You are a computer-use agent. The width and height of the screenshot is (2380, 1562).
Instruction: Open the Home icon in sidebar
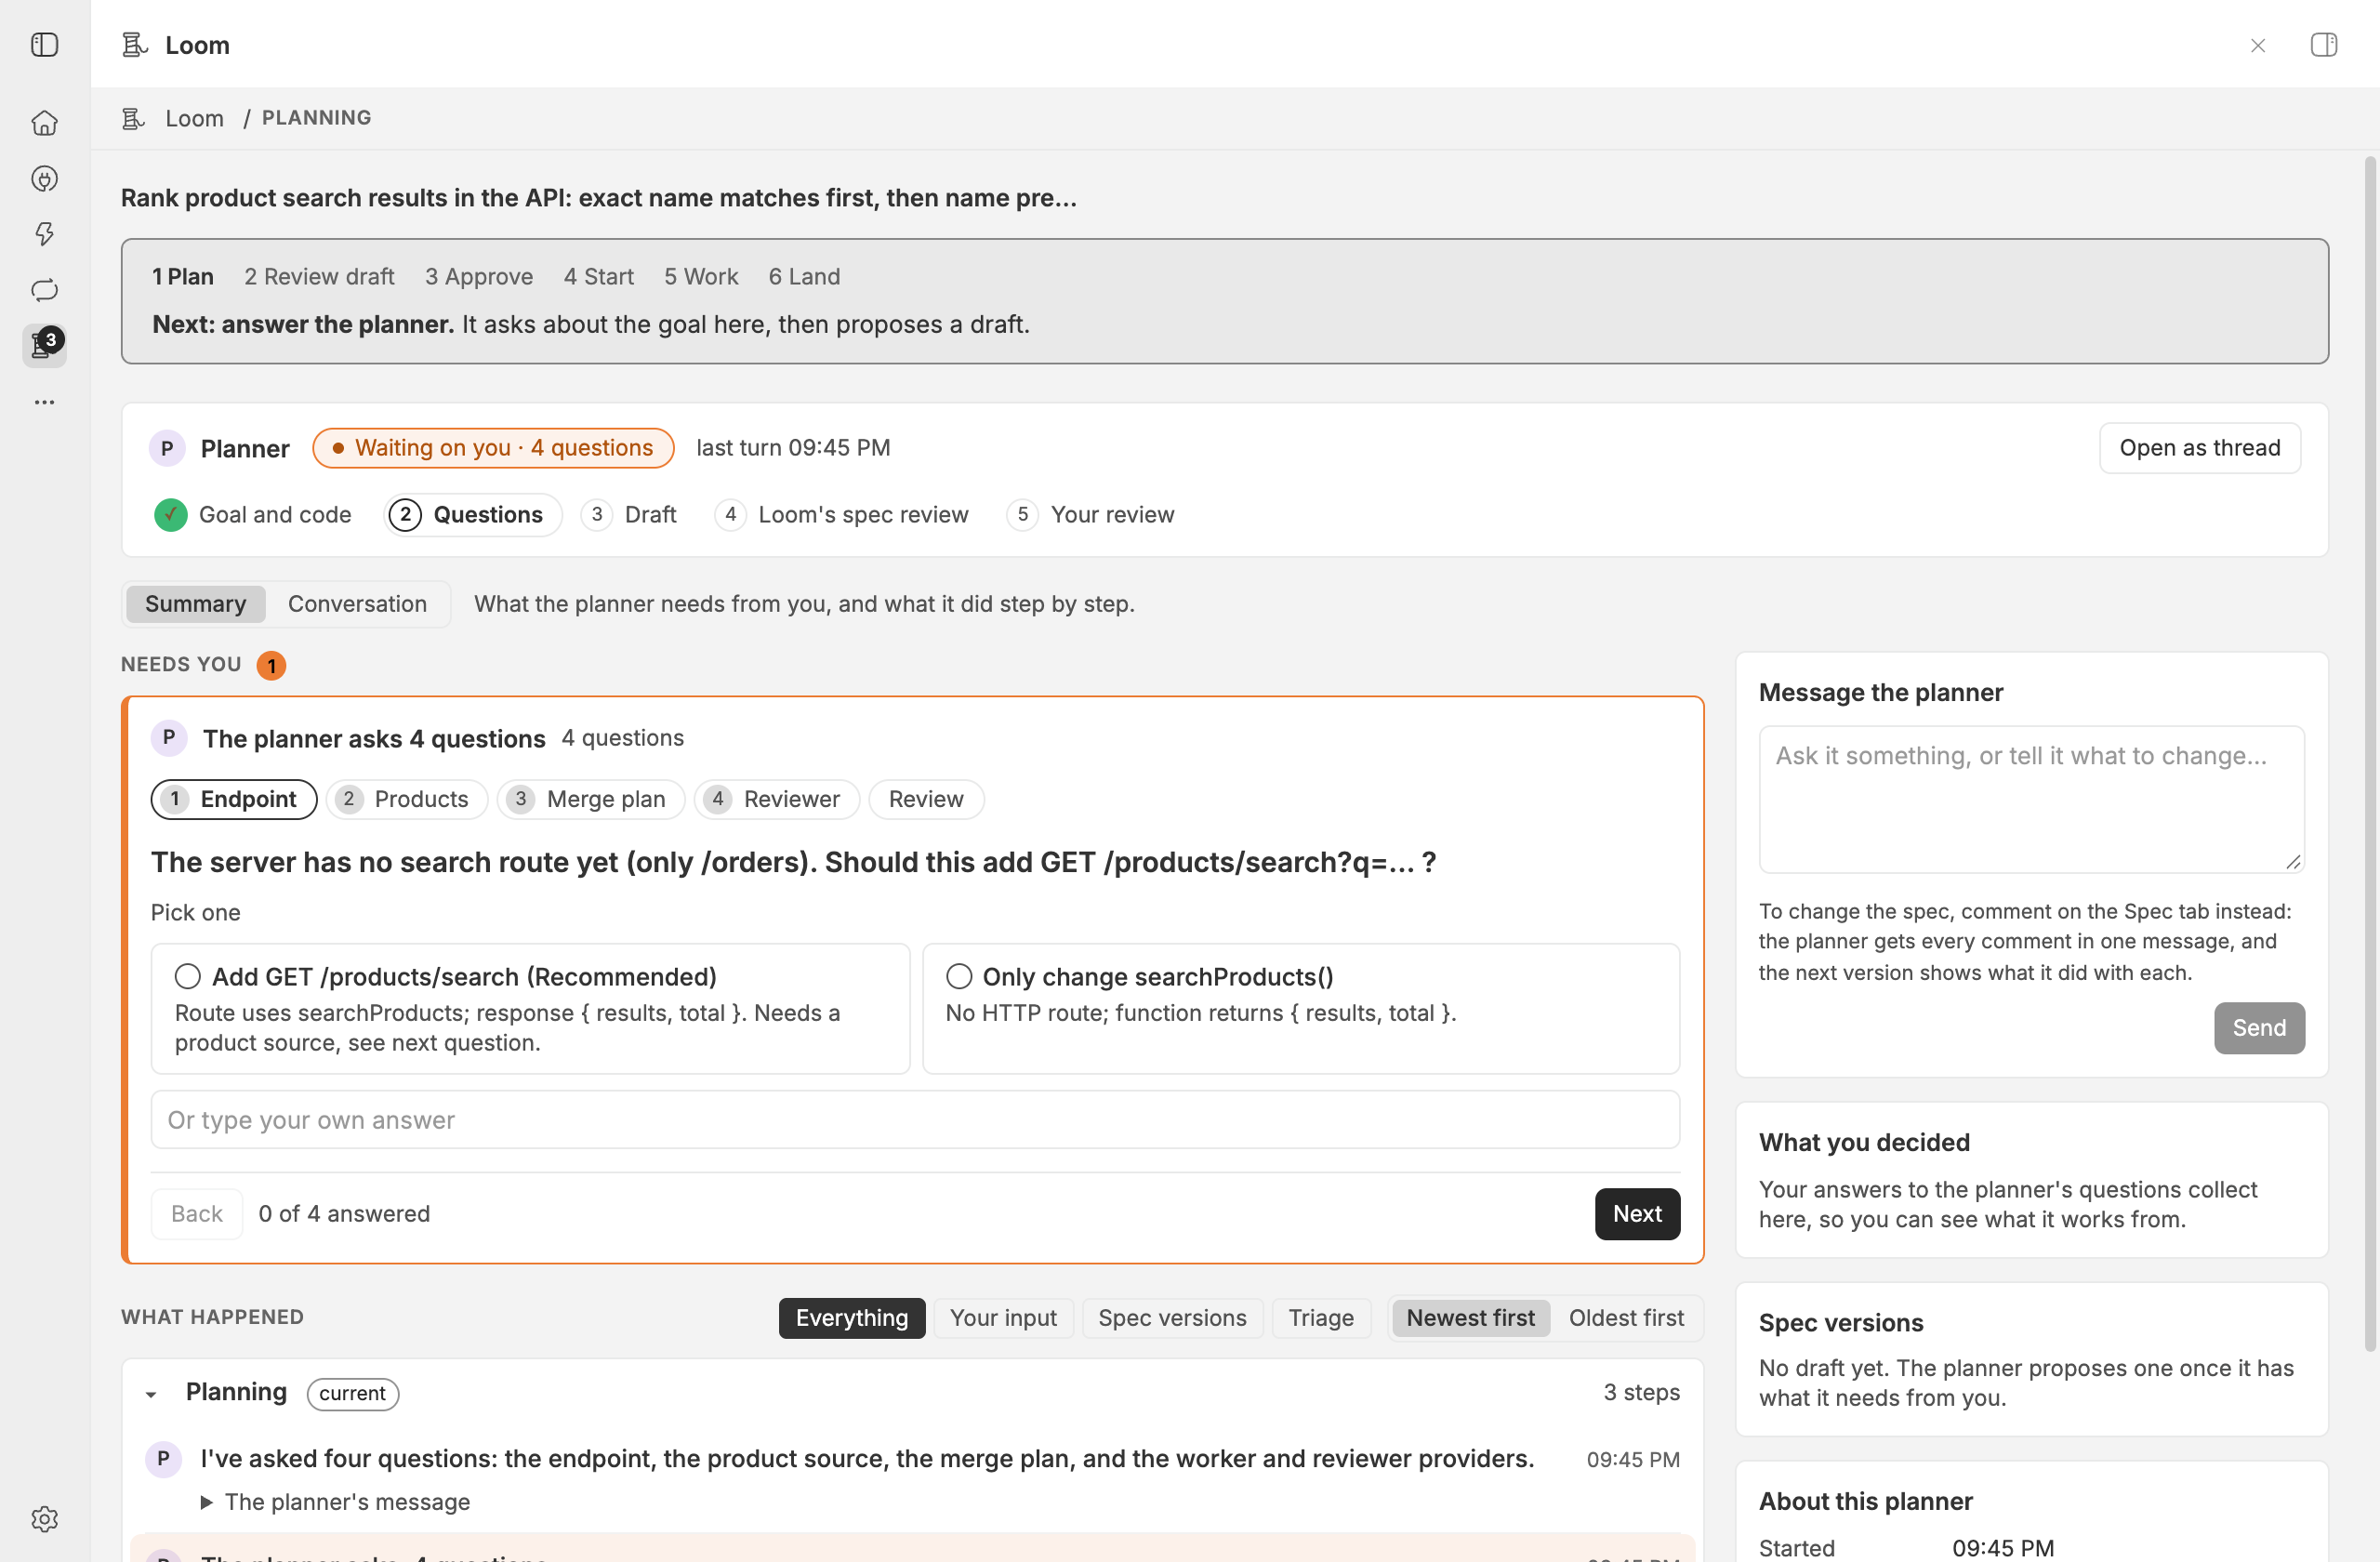(45, 123)
